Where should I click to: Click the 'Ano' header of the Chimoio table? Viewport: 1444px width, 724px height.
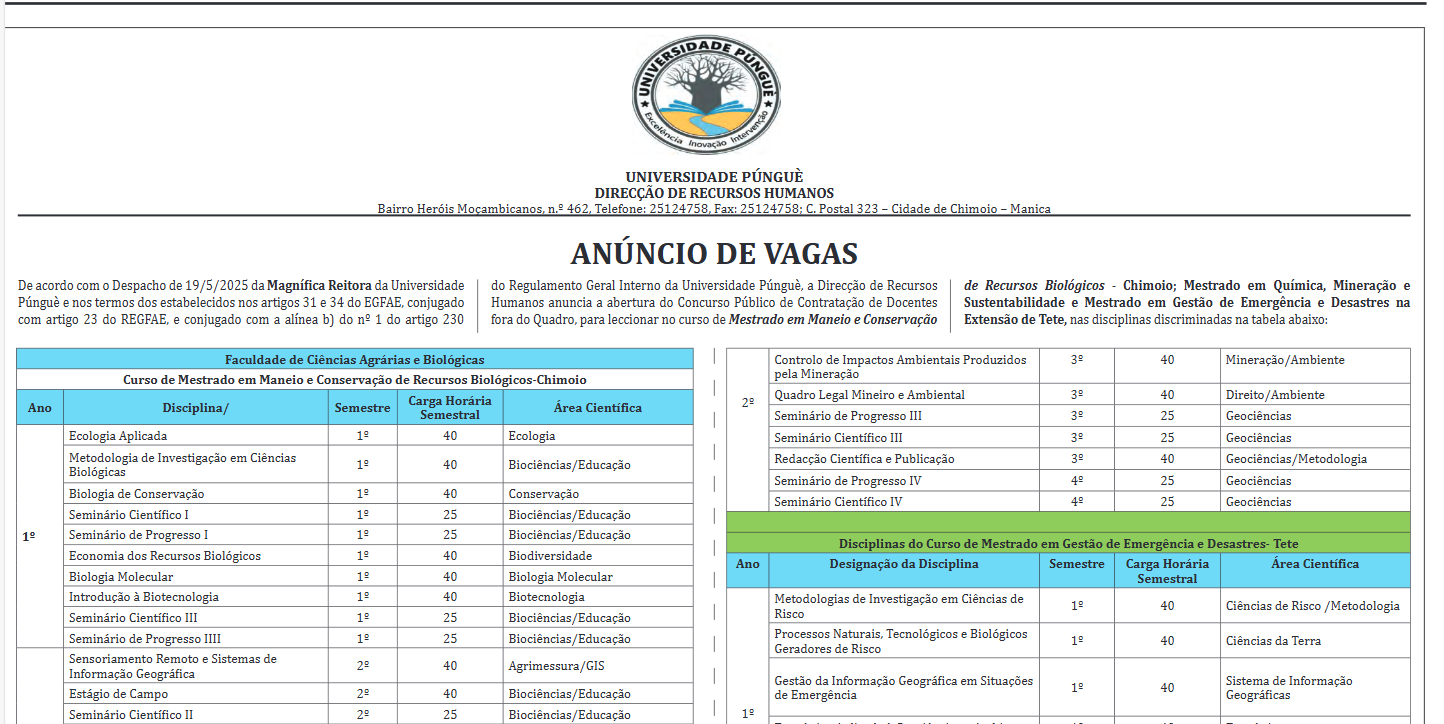40,407
